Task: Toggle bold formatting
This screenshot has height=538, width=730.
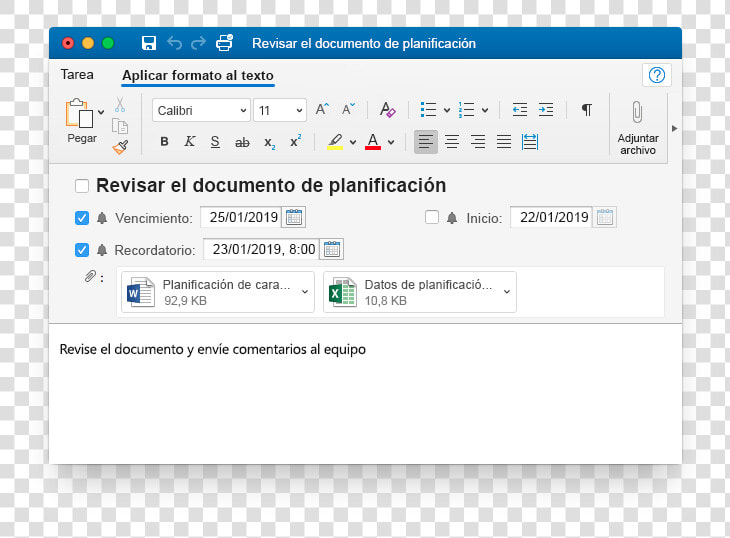Action: coord(164,141)
